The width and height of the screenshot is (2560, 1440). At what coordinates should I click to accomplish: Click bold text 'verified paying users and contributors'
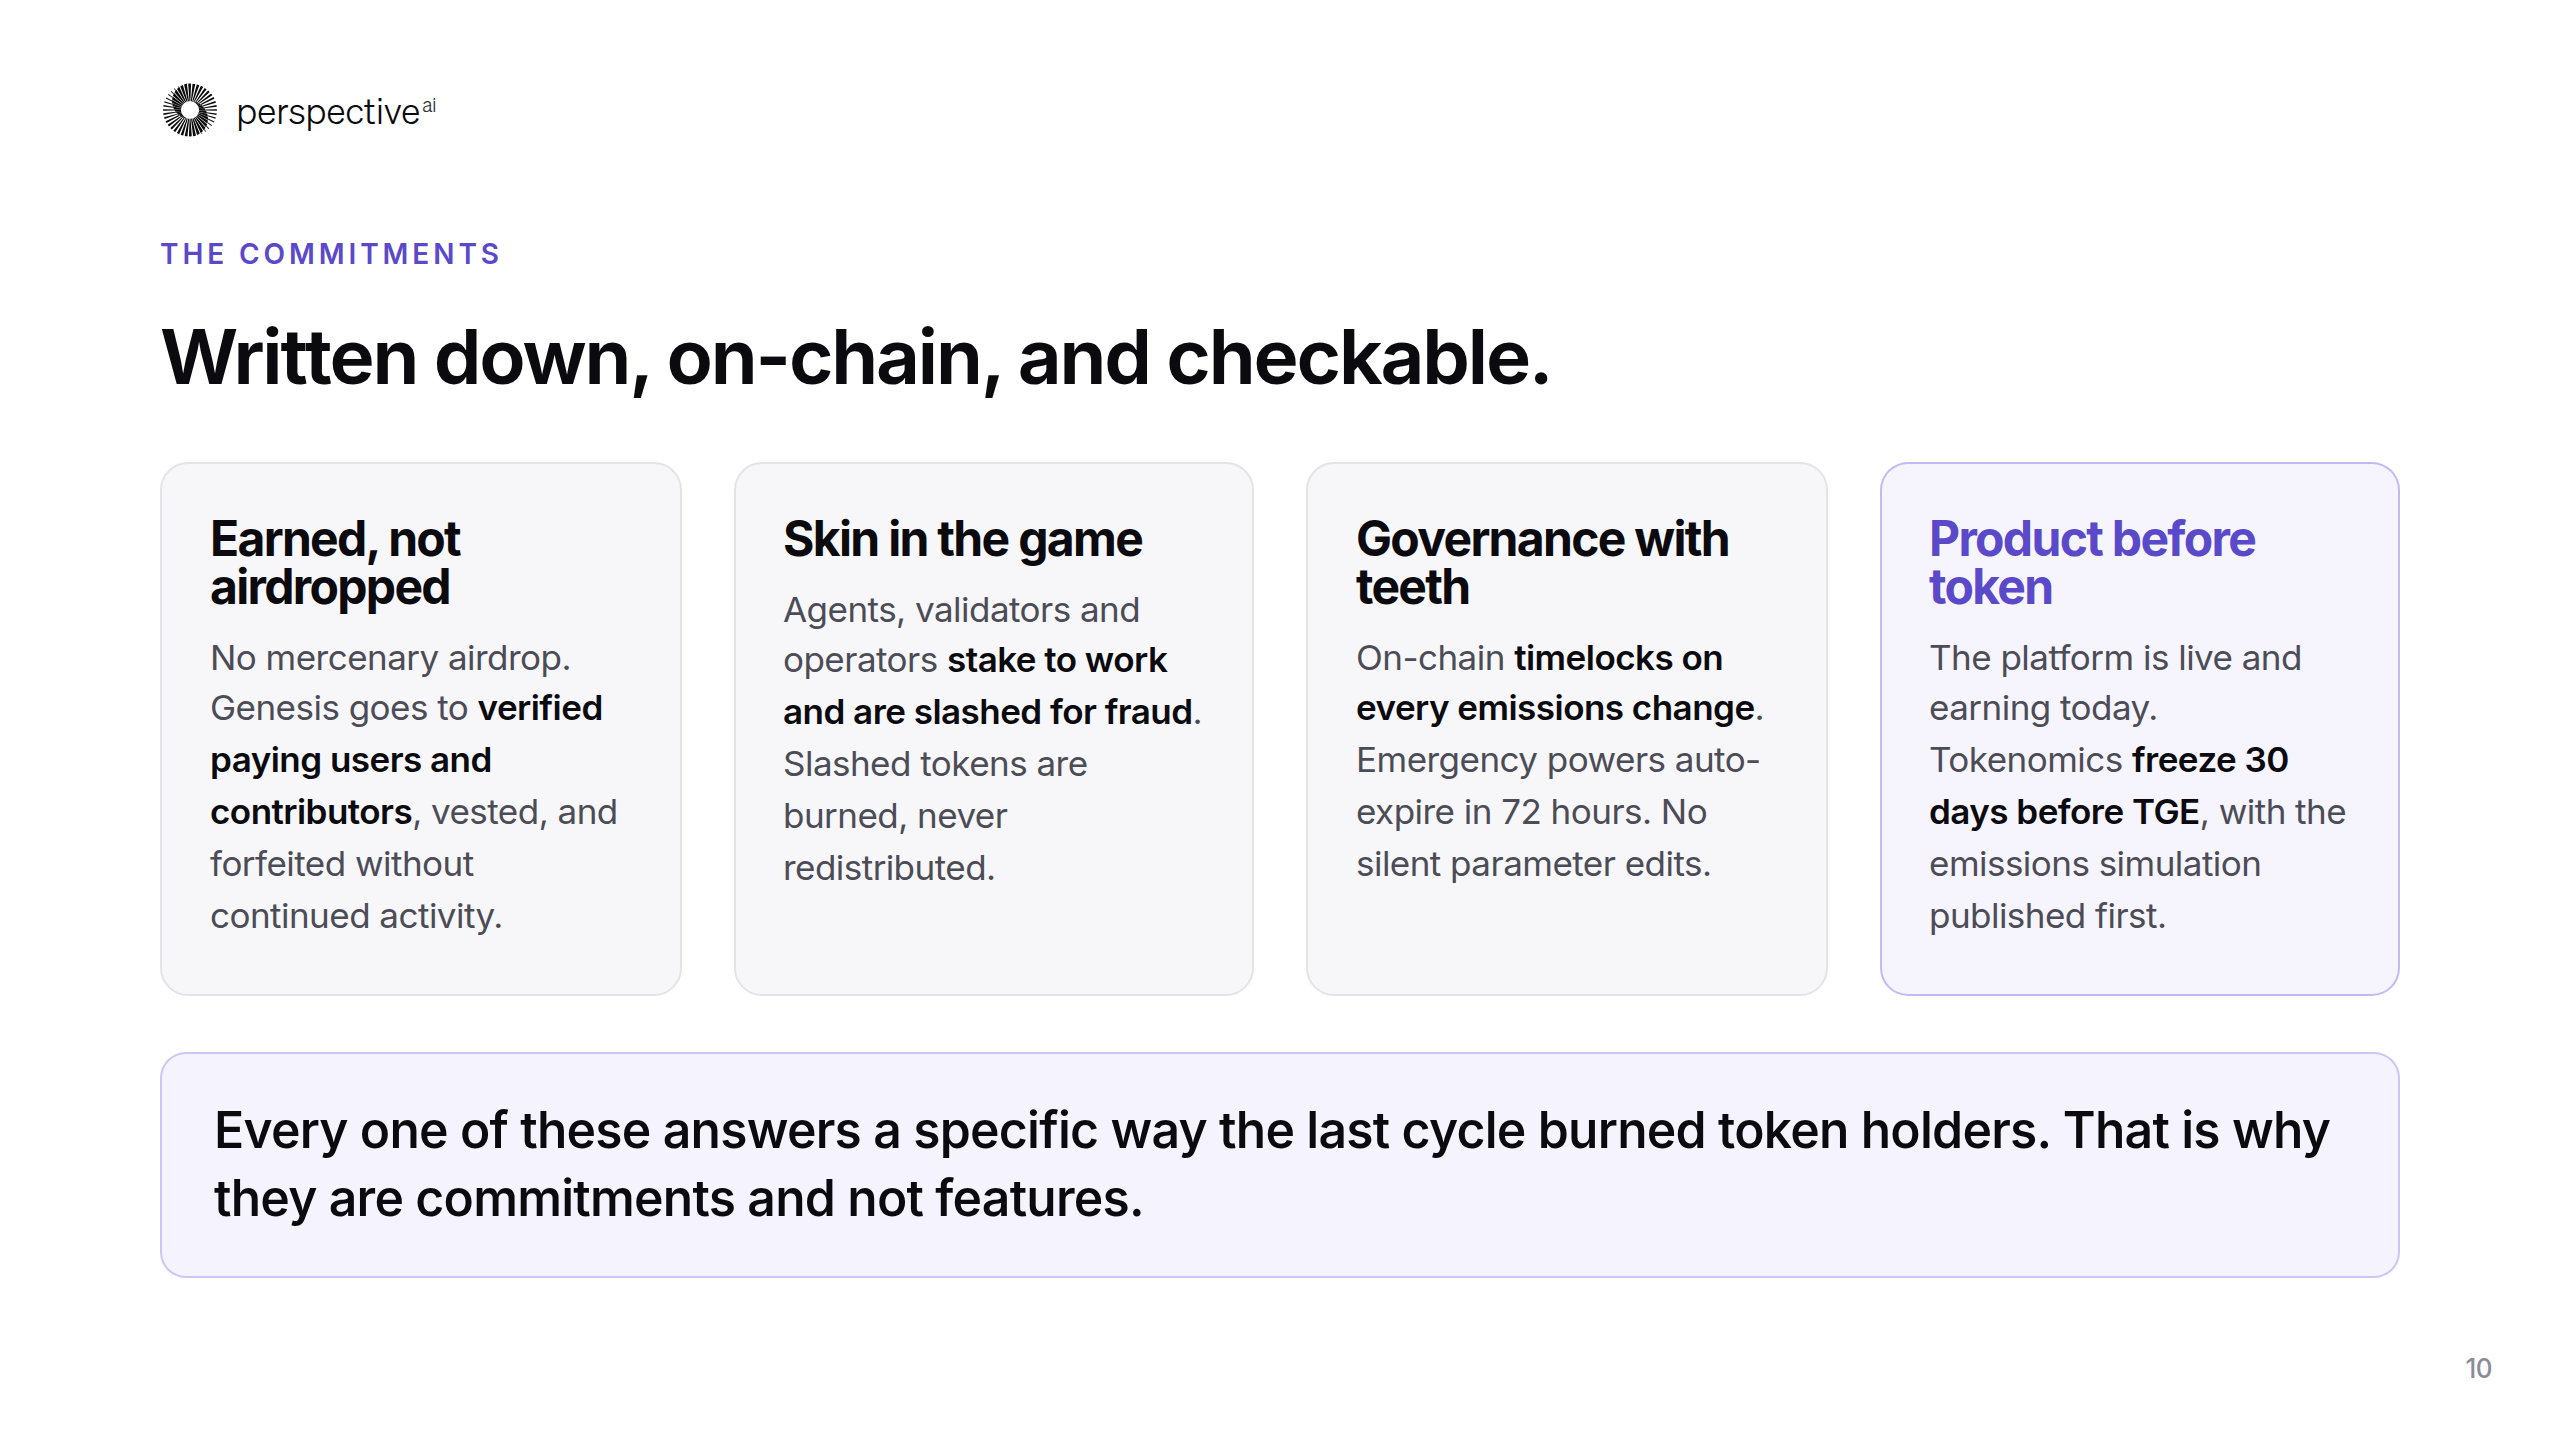pyautogui.click(x=406, y=760)
